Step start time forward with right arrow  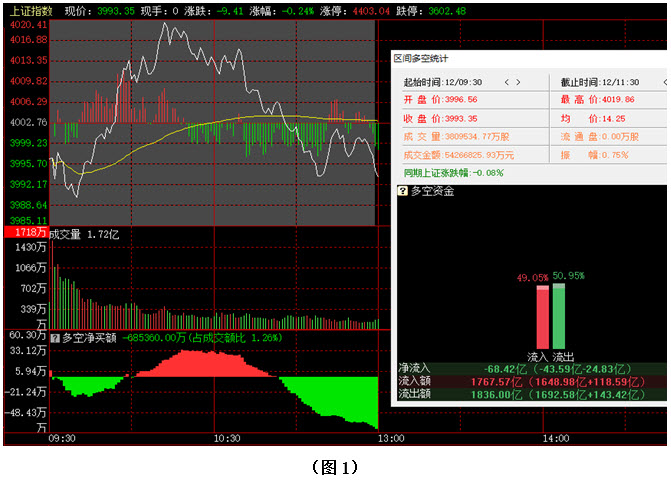(520, 82)
